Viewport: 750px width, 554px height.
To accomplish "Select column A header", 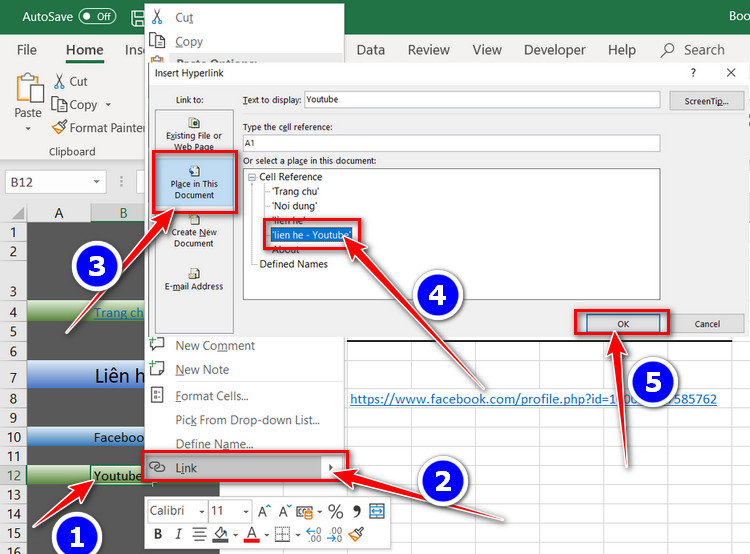I will pyautogui.click(x=59, y=213).
